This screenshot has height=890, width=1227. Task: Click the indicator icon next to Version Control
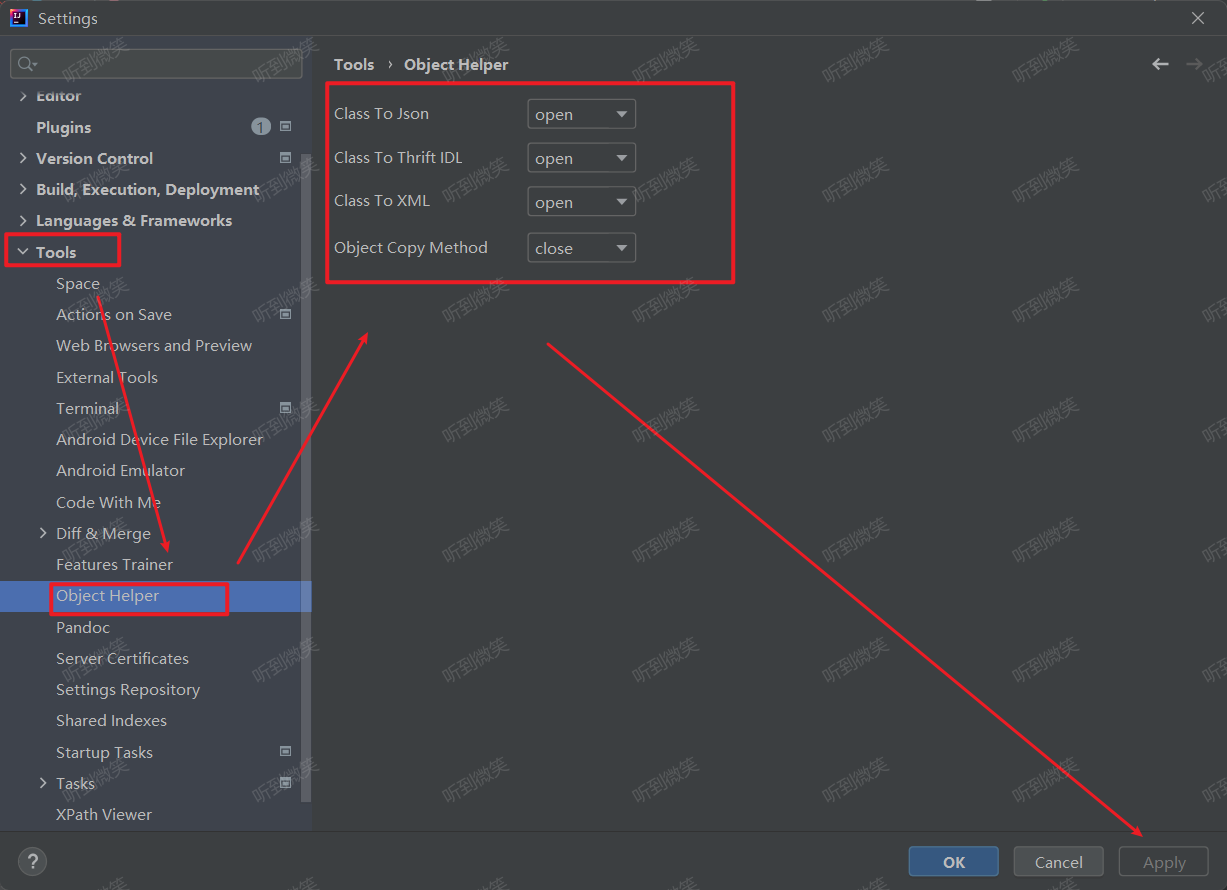[x=286, y=157]
